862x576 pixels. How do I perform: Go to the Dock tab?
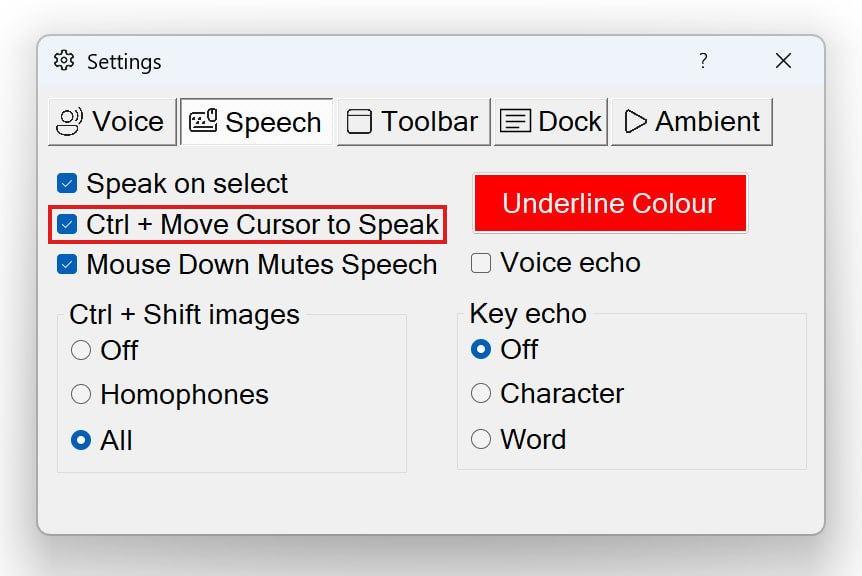550,122
